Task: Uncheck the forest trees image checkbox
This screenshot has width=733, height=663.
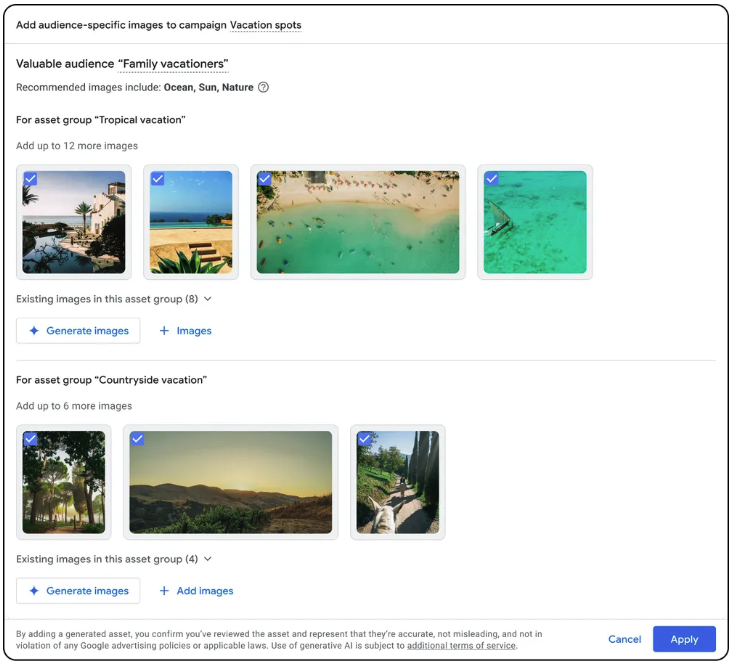Action: 31,439
